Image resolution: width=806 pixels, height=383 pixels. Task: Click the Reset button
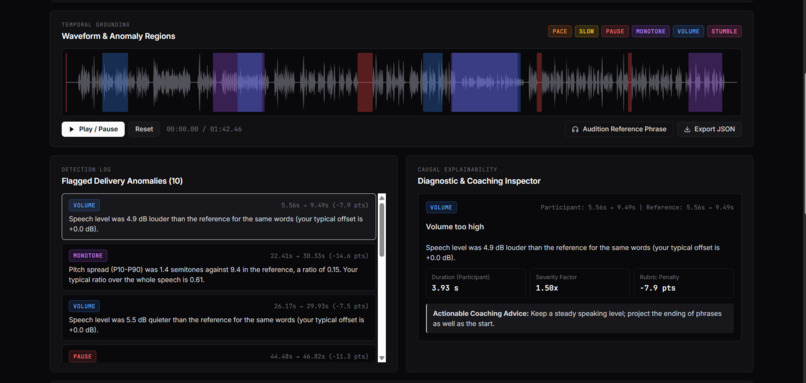(144, 129)
